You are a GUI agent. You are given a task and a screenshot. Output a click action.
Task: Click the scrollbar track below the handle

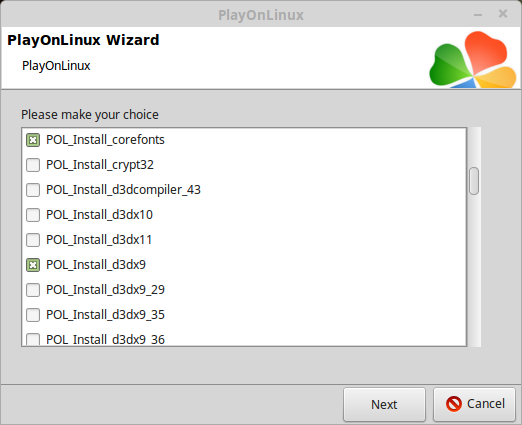click(x=474, y=270)
